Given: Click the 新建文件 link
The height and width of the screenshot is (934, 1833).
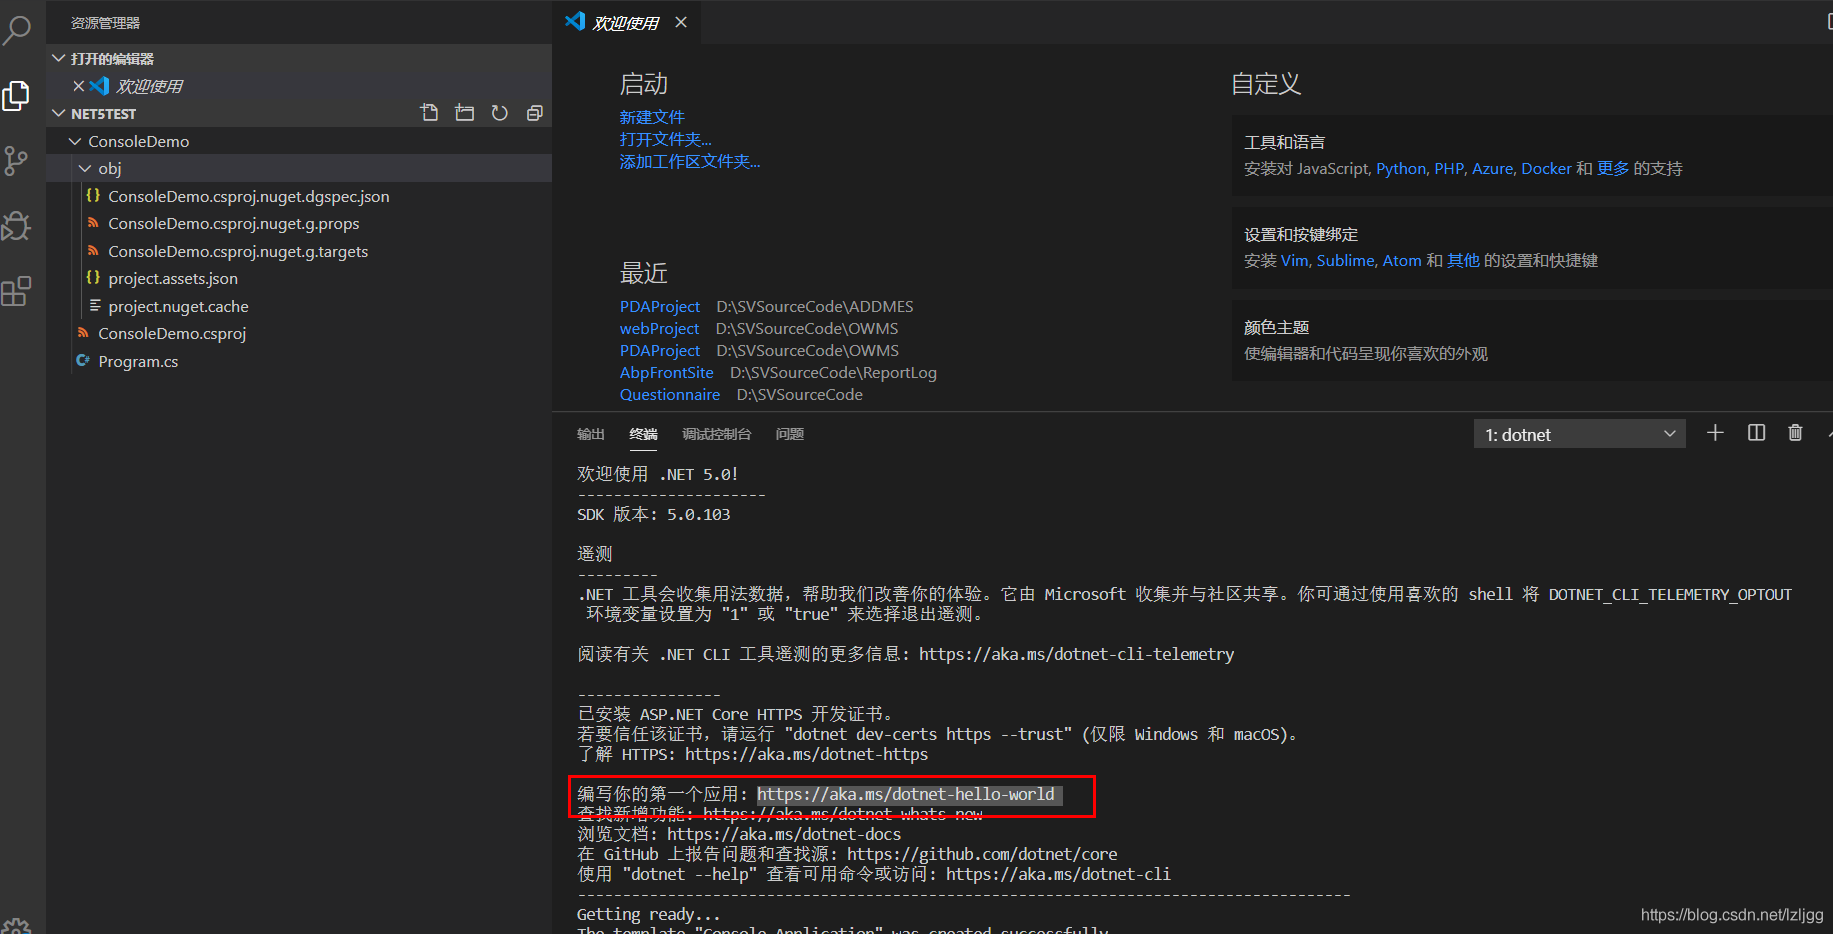Looking at the screenshot, I should 652,117.
